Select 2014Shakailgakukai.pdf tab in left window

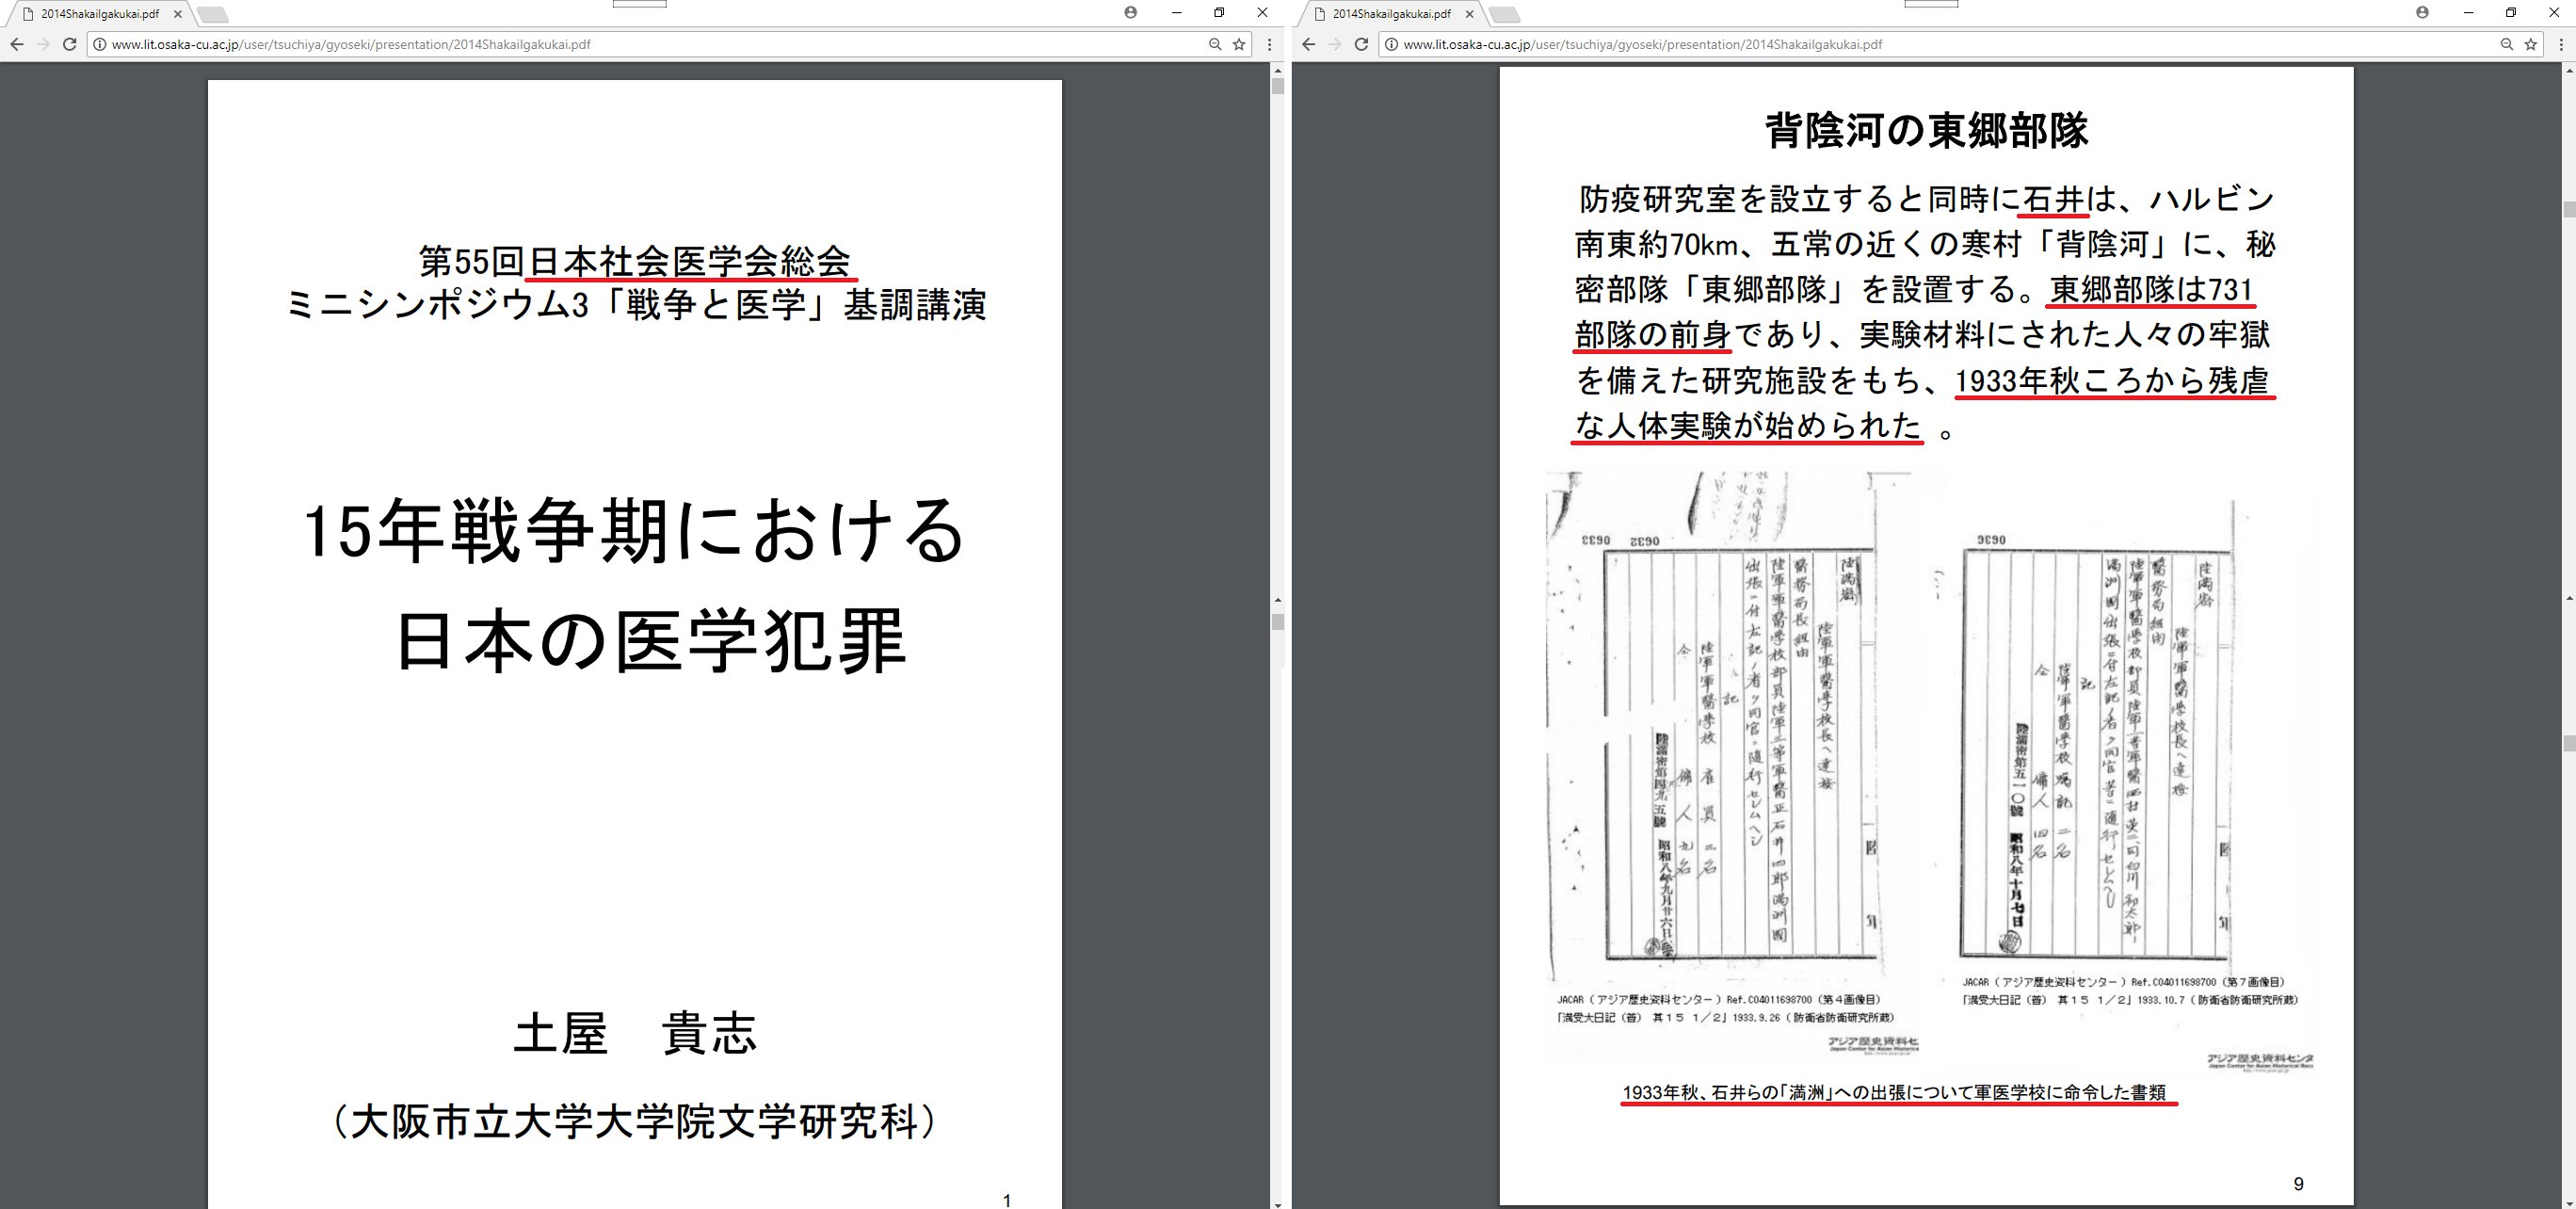100,14
